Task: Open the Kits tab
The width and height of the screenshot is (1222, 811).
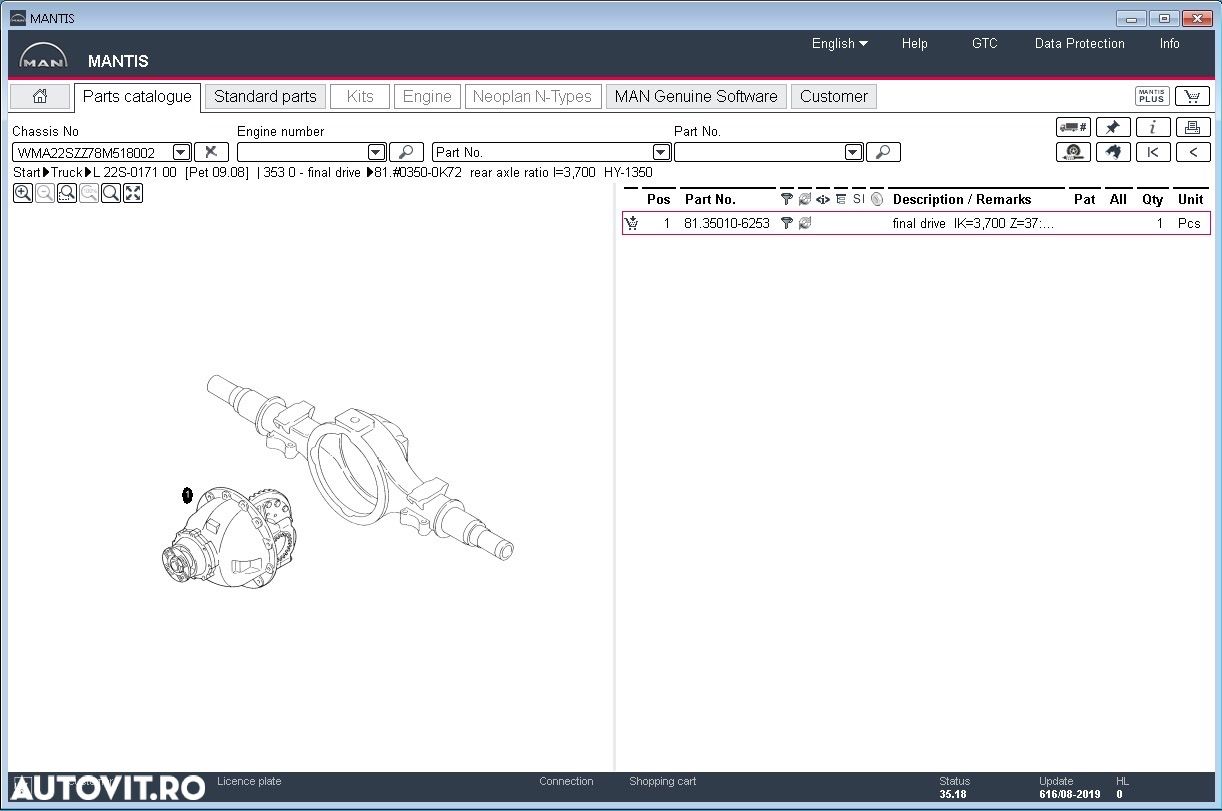Action: 360,96
